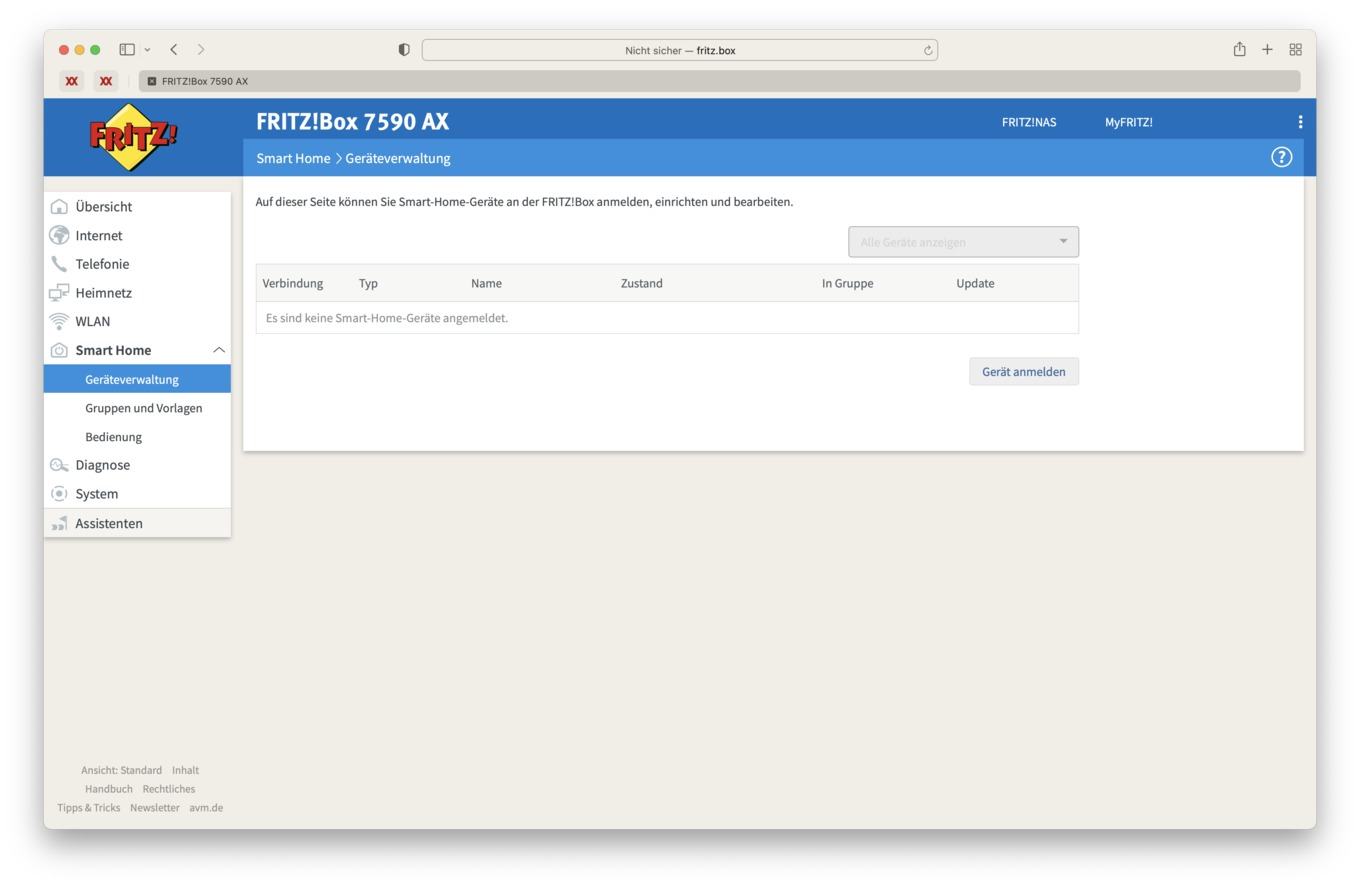Click the In Gruppe column header
This screenshot has width=1360, height=887.
(847, 284)
